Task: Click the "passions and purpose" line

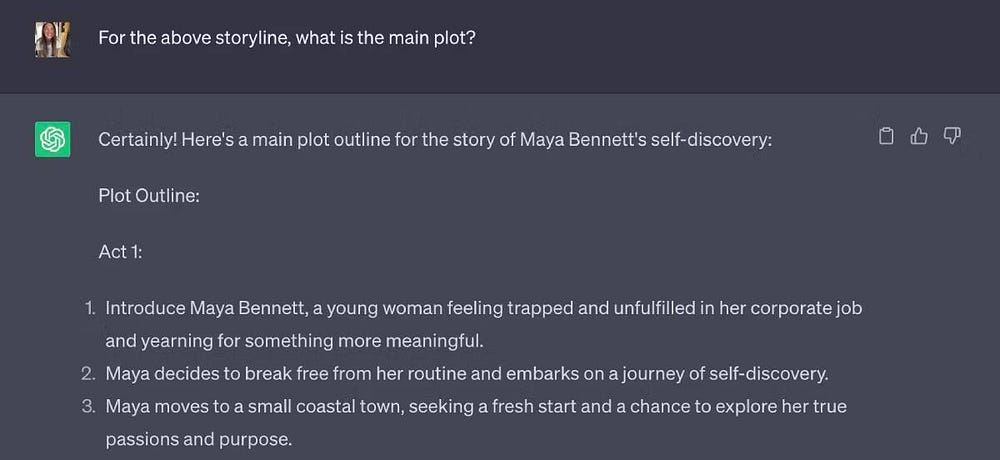Action: [197, 440]
